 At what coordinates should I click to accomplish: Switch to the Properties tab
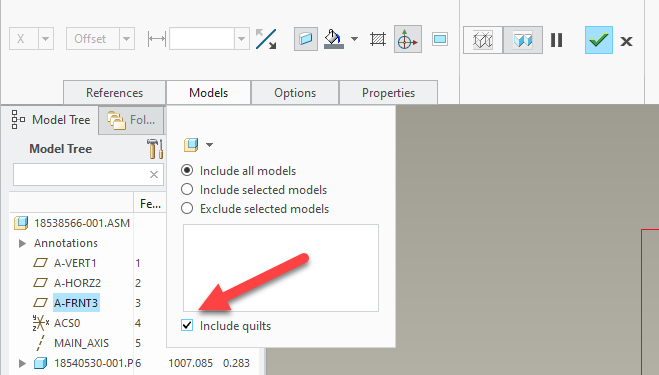(388, 92)
